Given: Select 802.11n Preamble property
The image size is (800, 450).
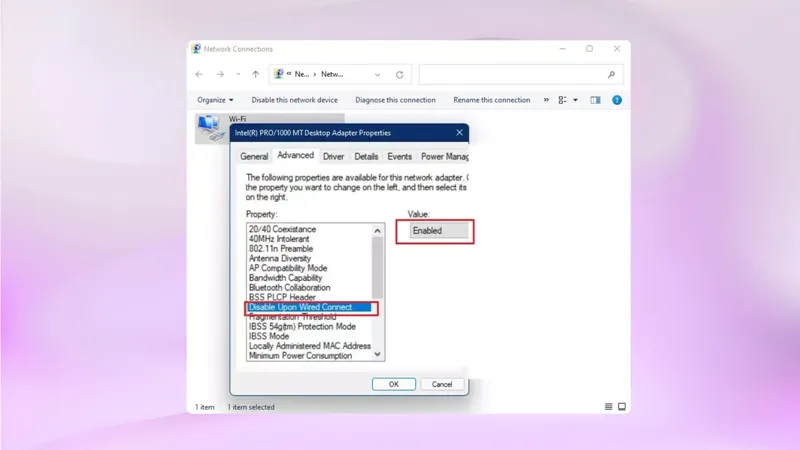Looking at the screenshot, I should tap(281, 248).
